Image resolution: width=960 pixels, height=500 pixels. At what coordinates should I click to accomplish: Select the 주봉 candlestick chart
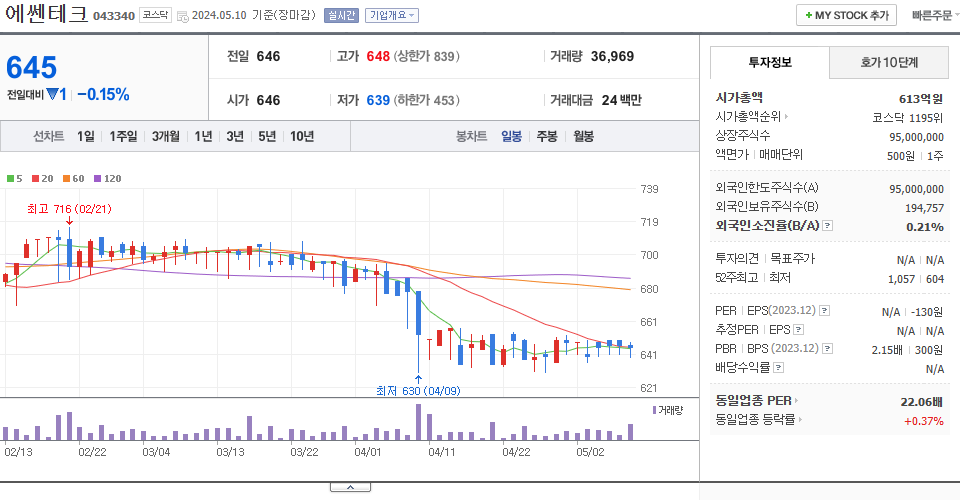(x=547, y=136)
